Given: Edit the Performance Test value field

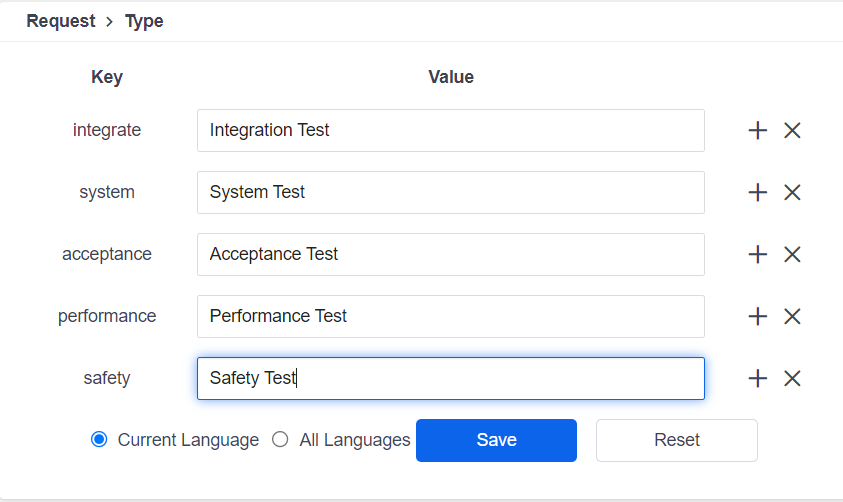Looking at the screenshot, I should [x=450, y=316].
